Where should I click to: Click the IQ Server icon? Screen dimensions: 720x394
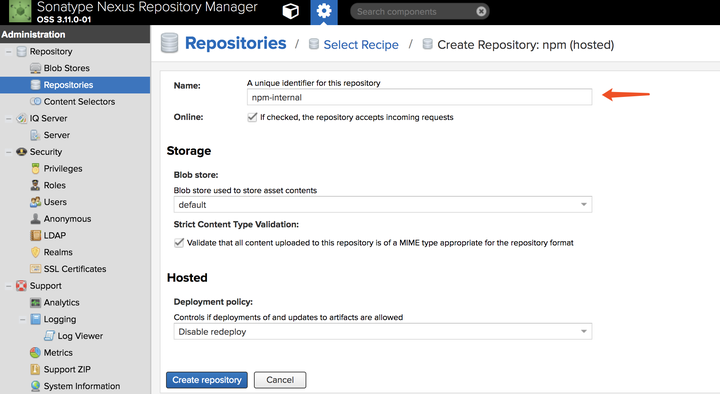[x=22, y=118]
